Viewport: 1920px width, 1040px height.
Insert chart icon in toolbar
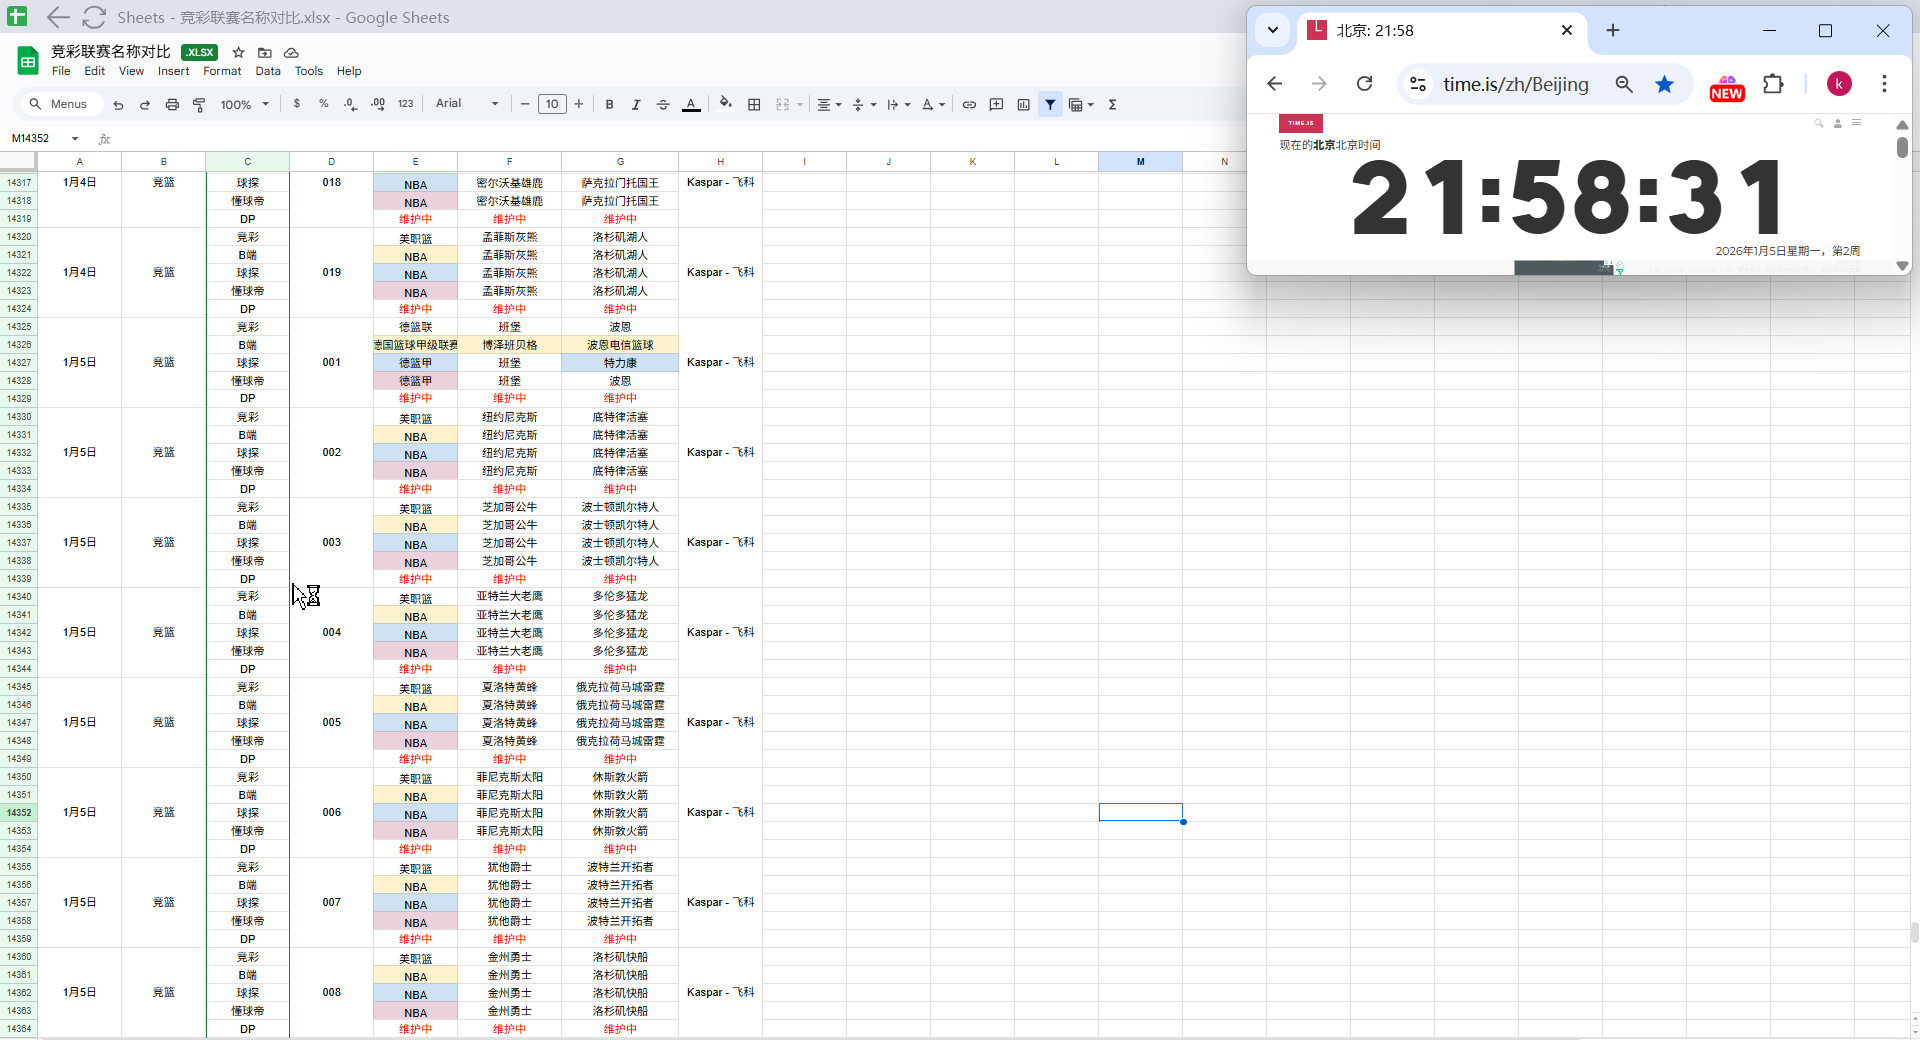(1023, 104)
